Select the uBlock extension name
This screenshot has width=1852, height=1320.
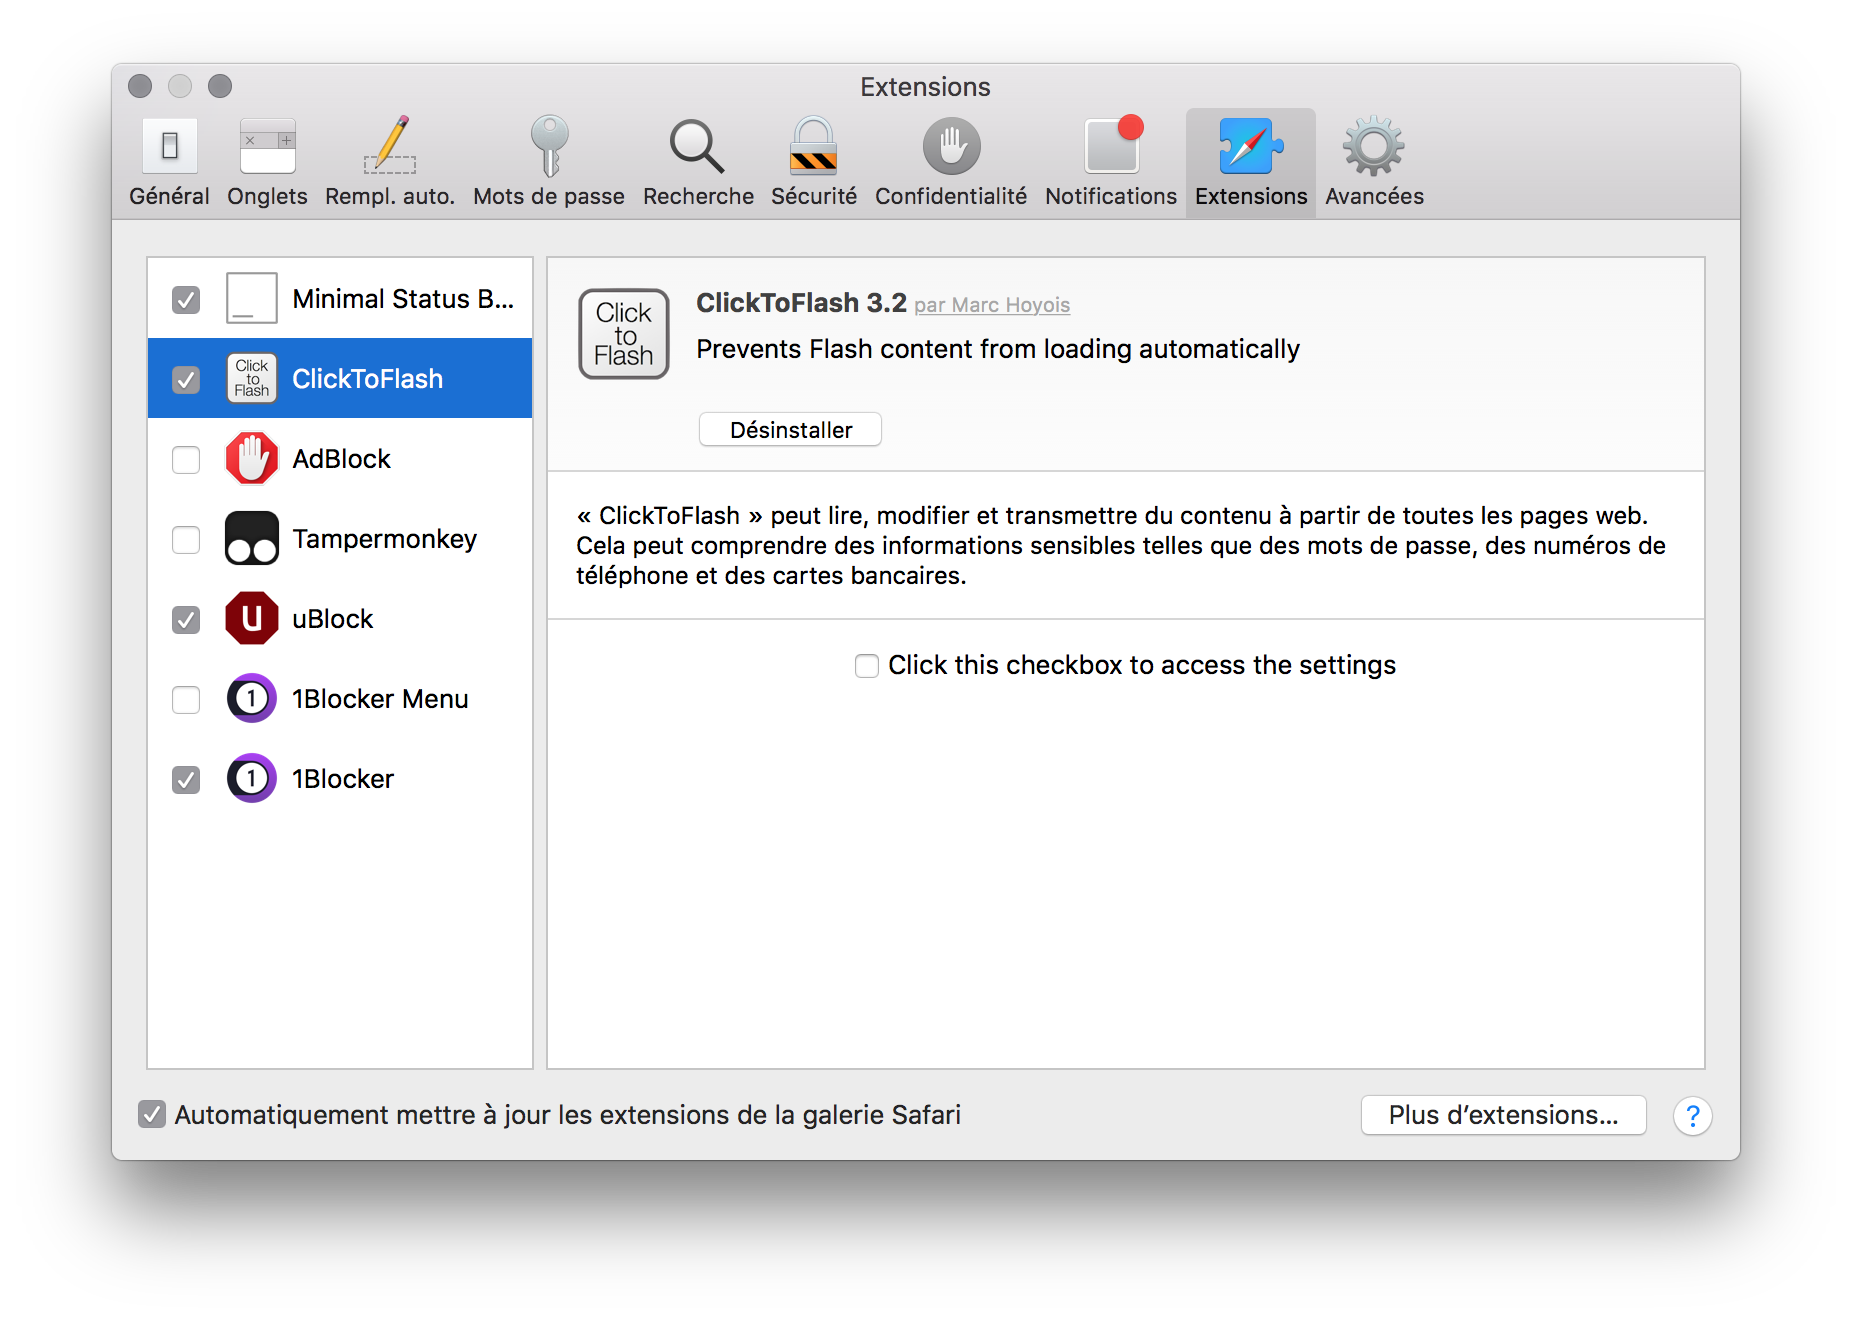[x=332, y=619]
